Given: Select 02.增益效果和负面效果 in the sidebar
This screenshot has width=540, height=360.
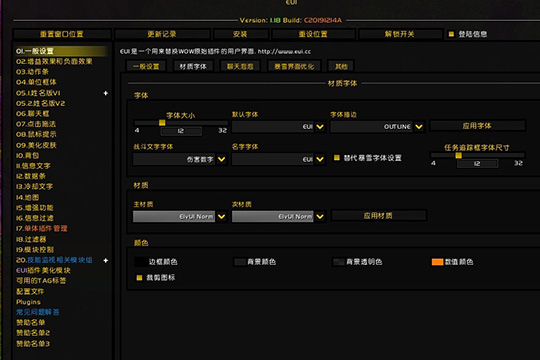Looking at the screenshot, I should [x=54, y=61].
